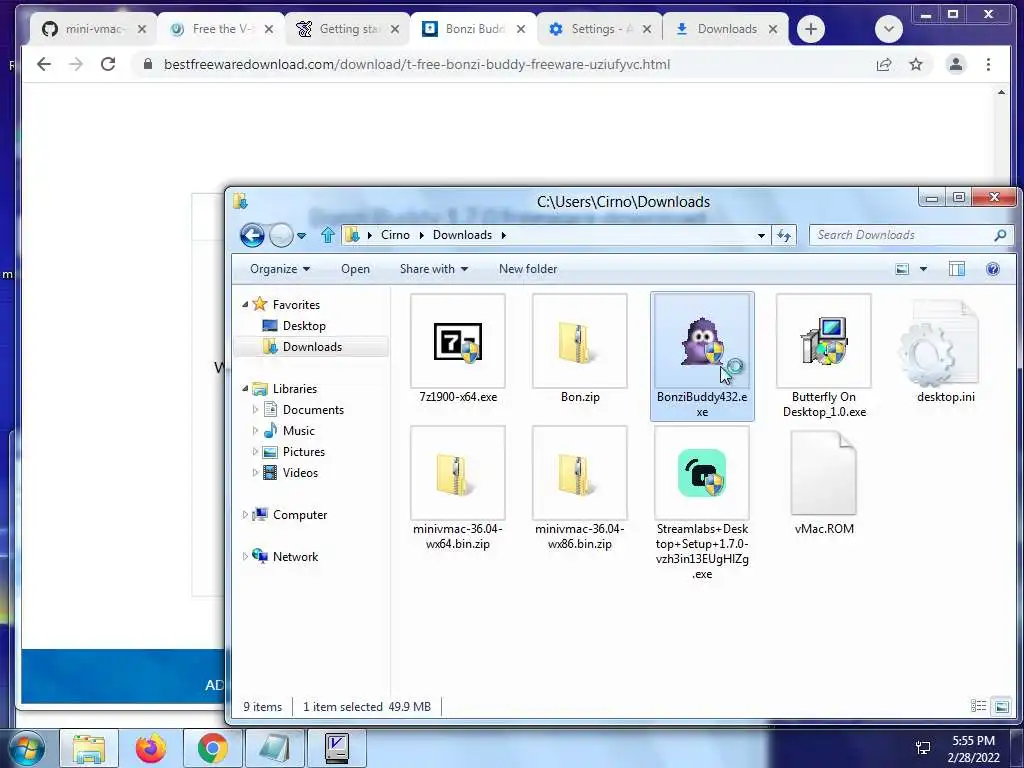Viewport: 1024px width, 768px height.
Task: Click Explorer's forward navigation arrow
Action: tap(281, 235)
